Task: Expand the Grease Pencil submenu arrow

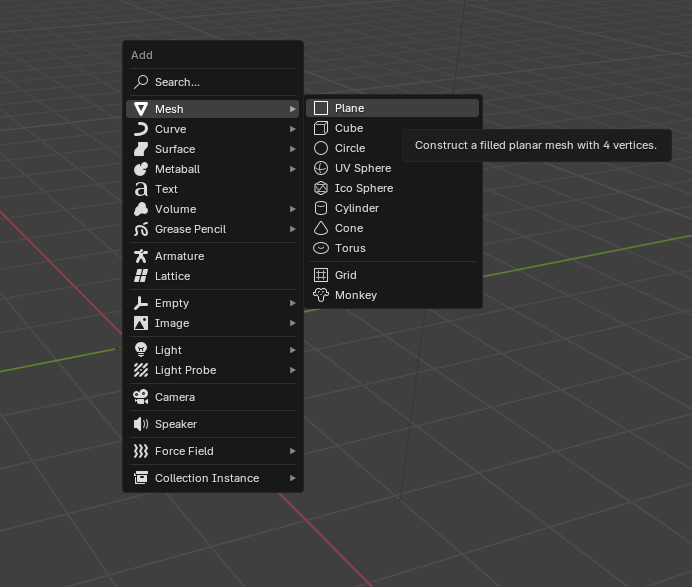Action: pyautogui.click(x=292, y=229)
